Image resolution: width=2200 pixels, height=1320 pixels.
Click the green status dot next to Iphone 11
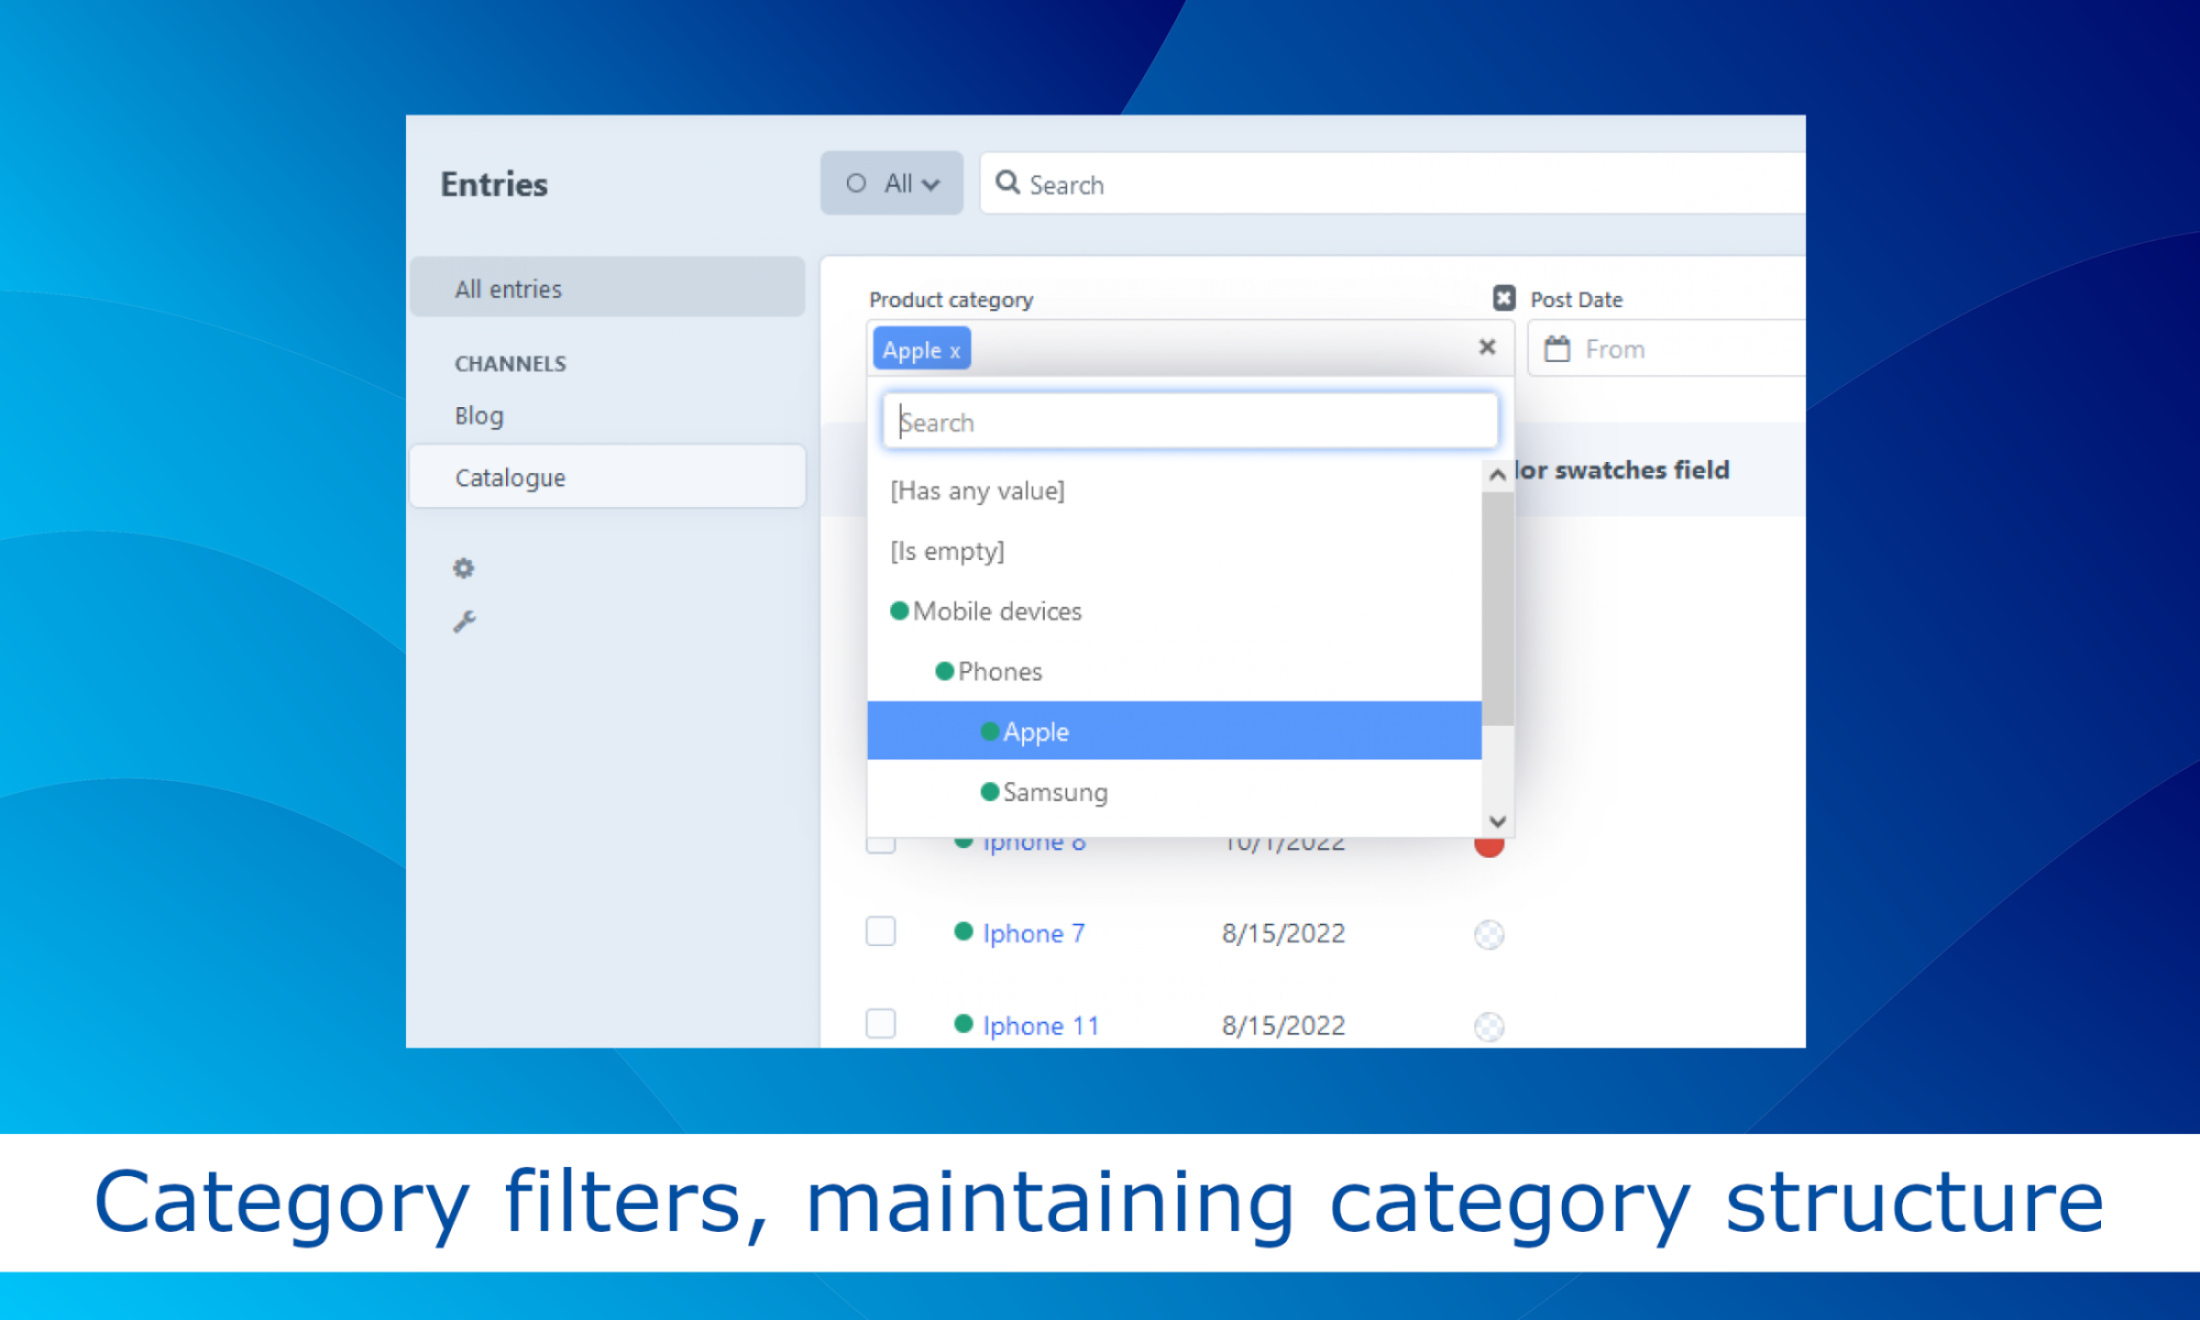click(x=963, y=1024)
